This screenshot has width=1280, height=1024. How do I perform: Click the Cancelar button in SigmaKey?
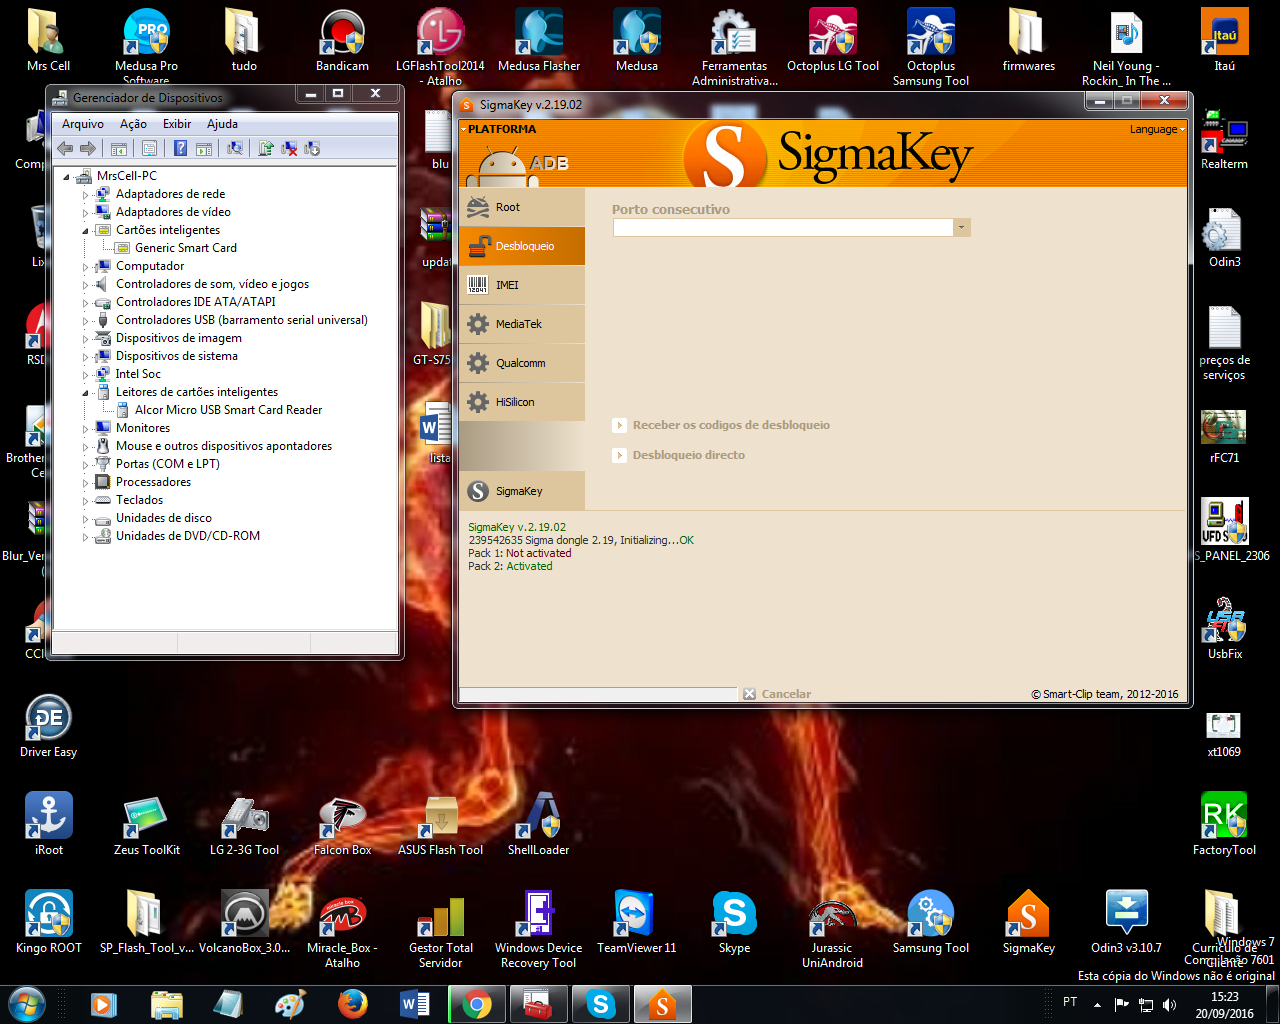(x=777, y=694)
